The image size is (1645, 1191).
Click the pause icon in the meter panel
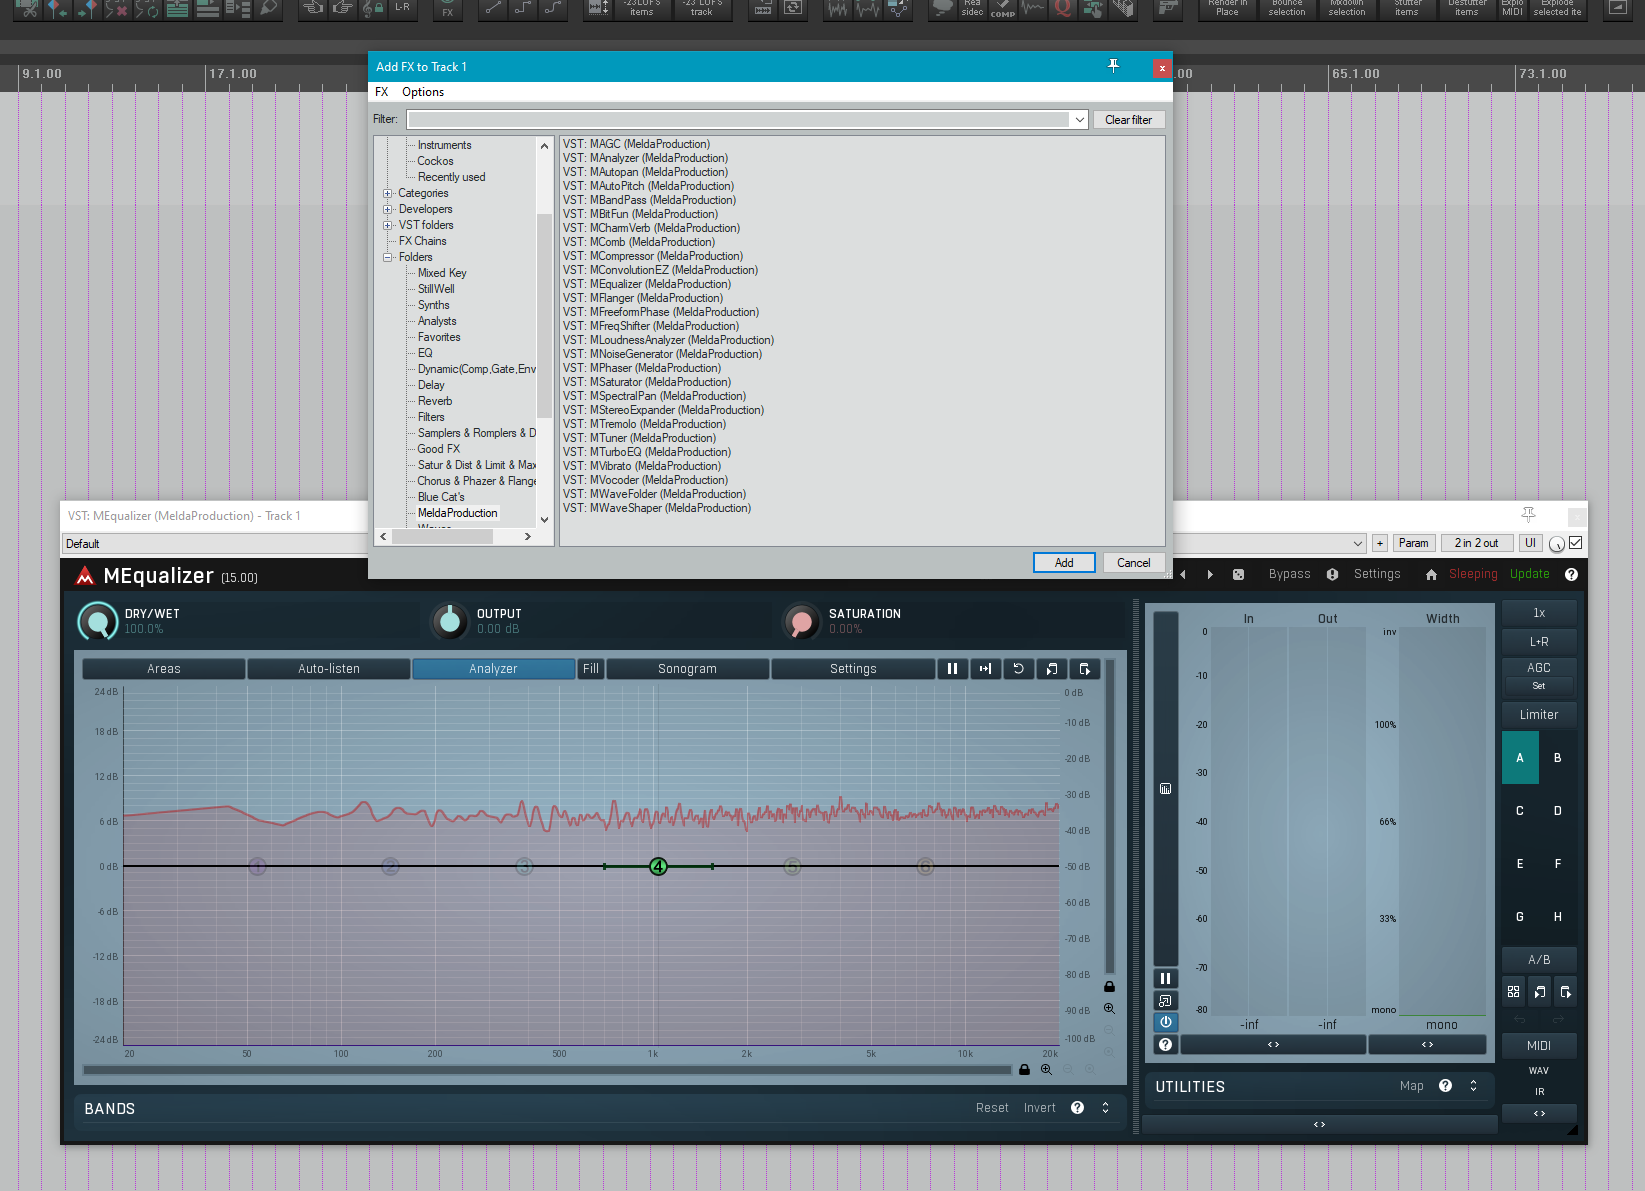(x=1165, y=979)
